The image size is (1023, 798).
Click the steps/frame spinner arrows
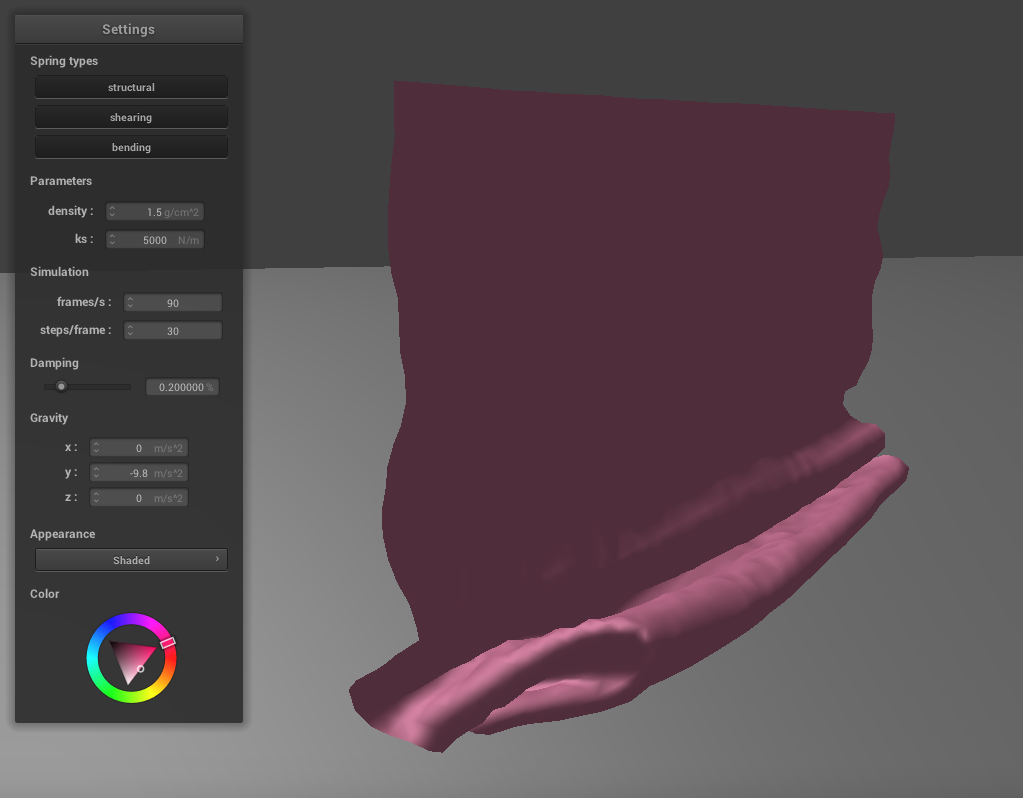130,331
